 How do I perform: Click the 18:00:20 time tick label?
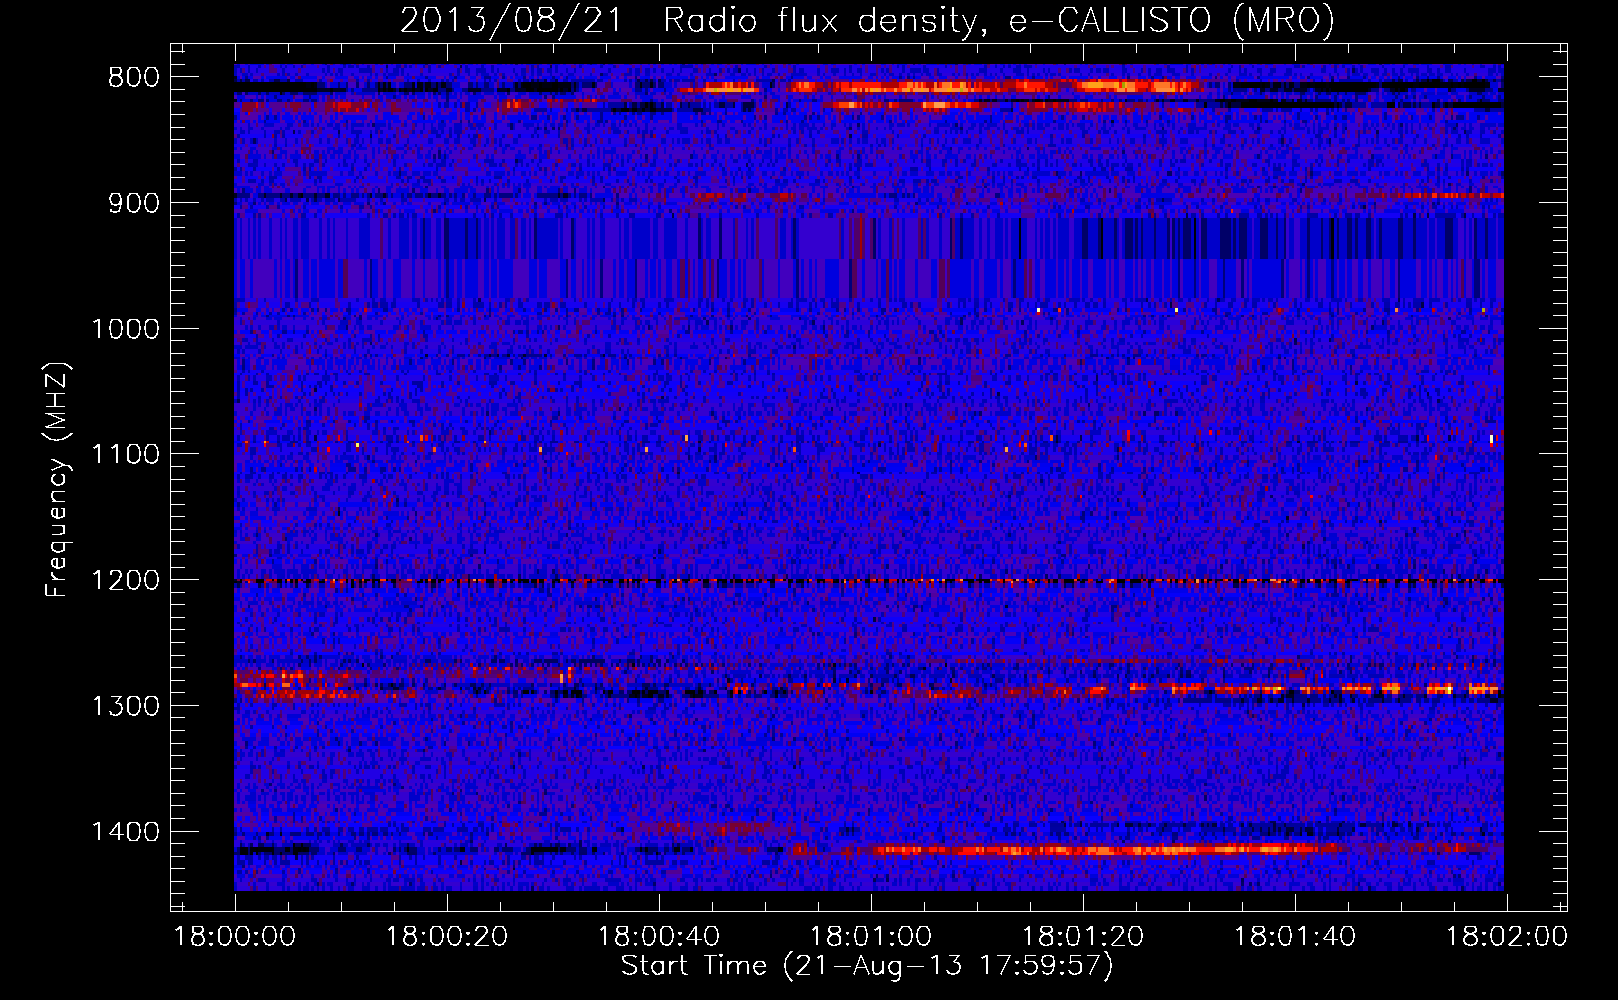447,937
